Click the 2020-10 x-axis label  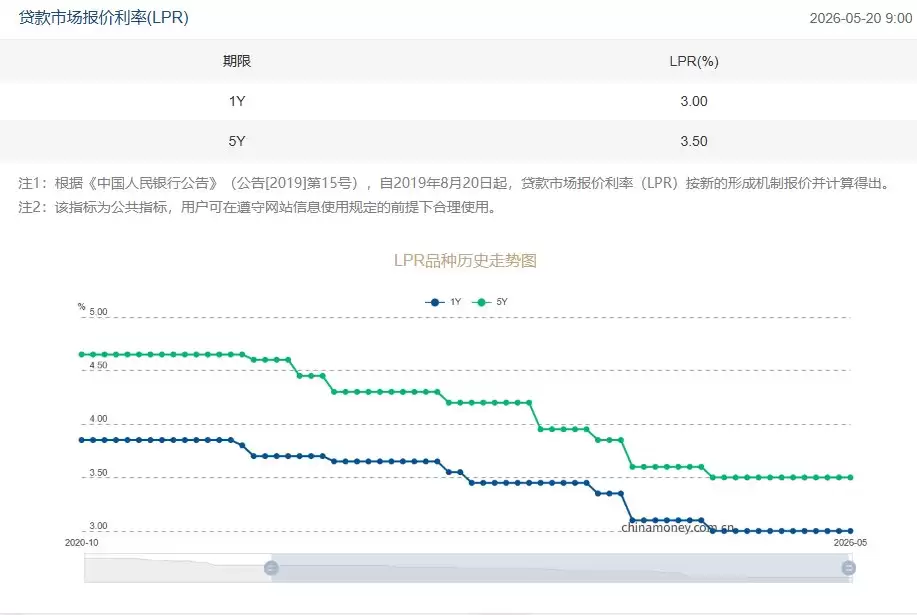click(x=81, y=543)
